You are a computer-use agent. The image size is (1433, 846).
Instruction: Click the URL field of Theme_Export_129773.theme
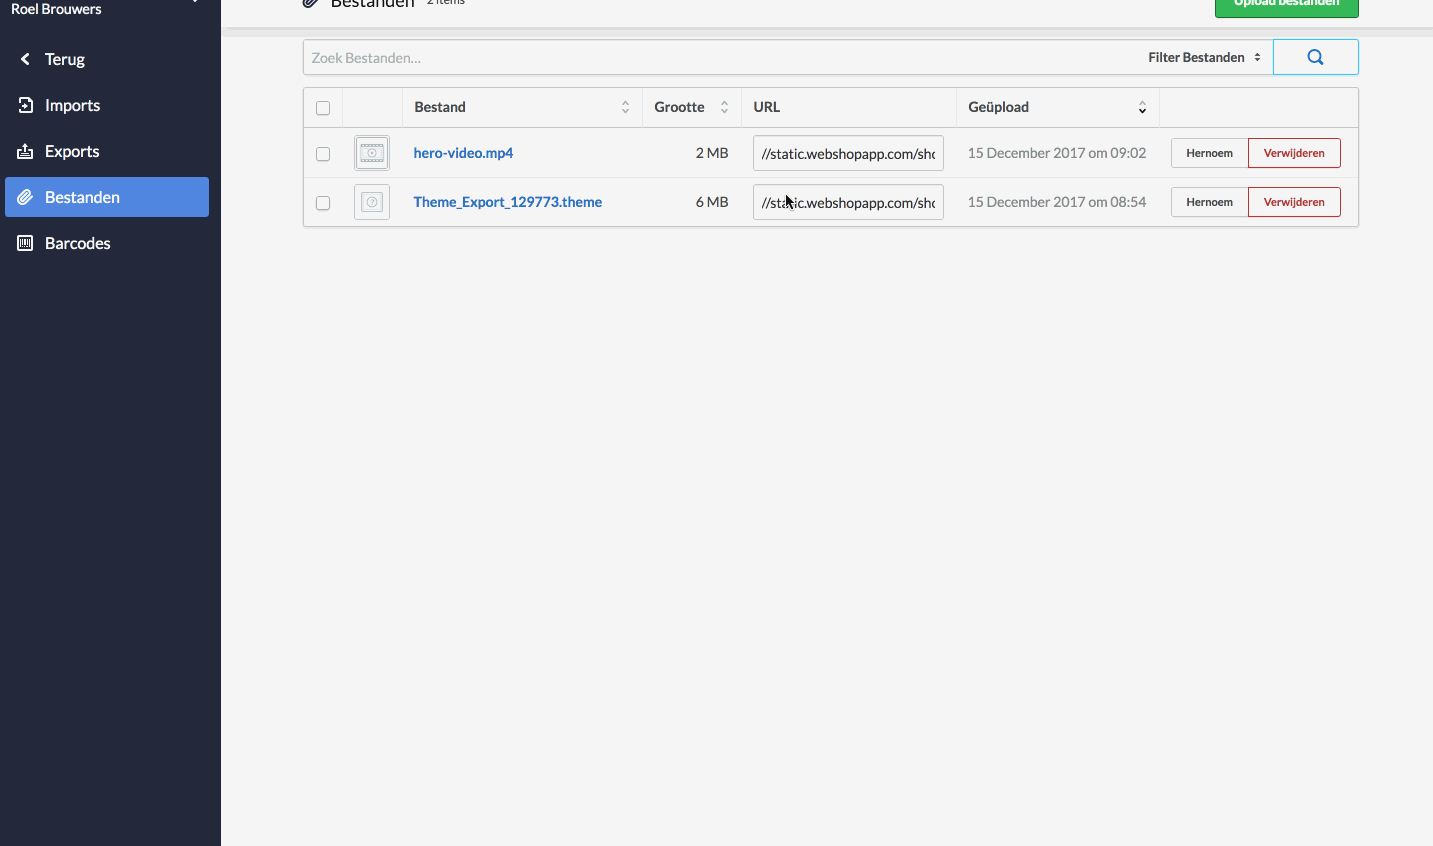(x=848, y=202)
